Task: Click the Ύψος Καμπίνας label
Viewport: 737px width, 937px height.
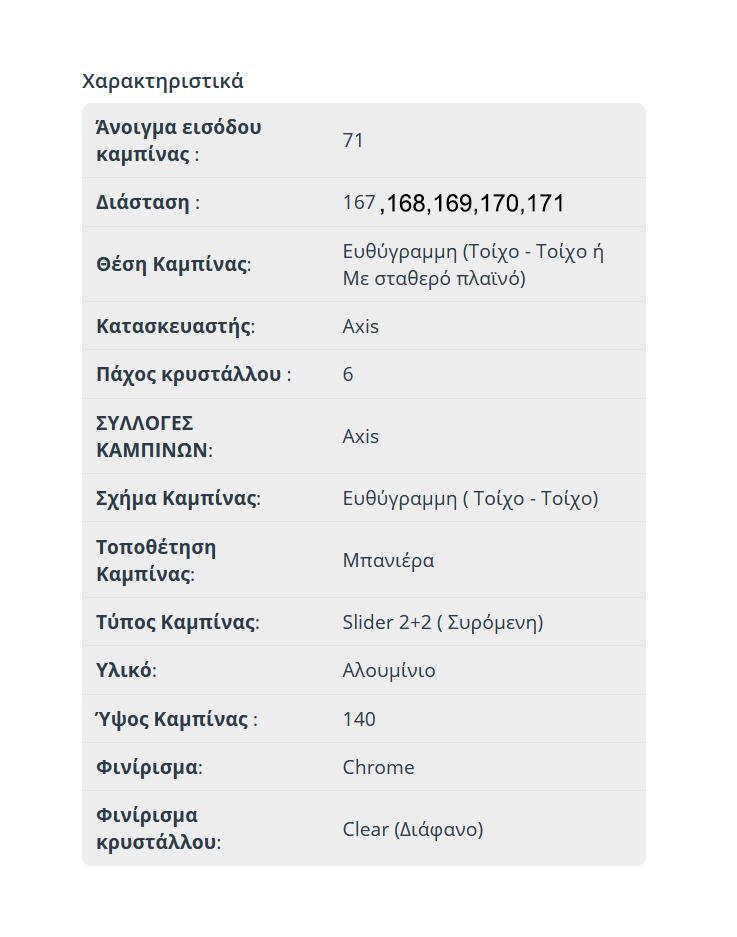Action: (176, 719)
